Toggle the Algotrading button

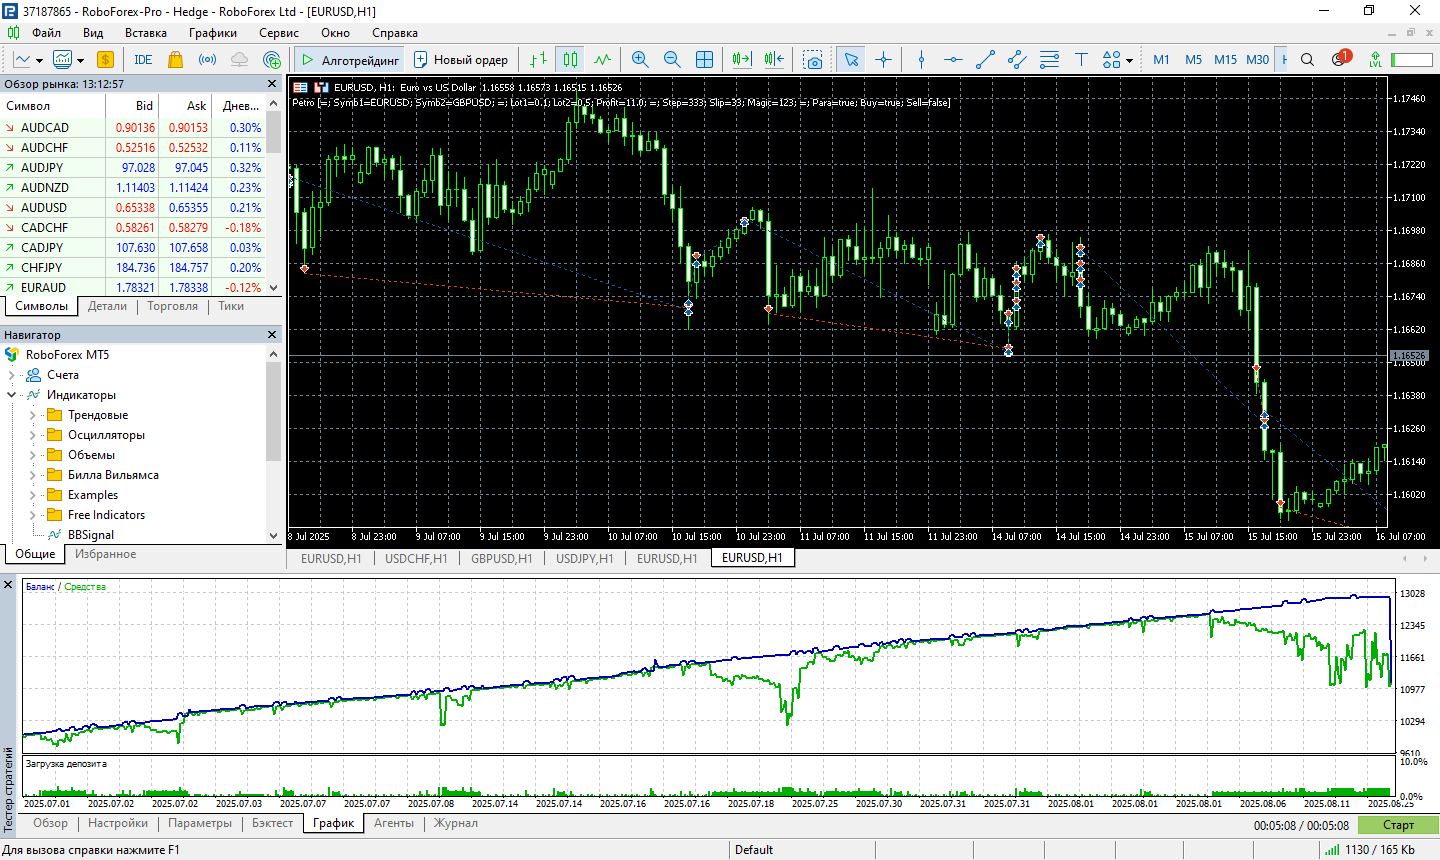[x=350, y=60]
